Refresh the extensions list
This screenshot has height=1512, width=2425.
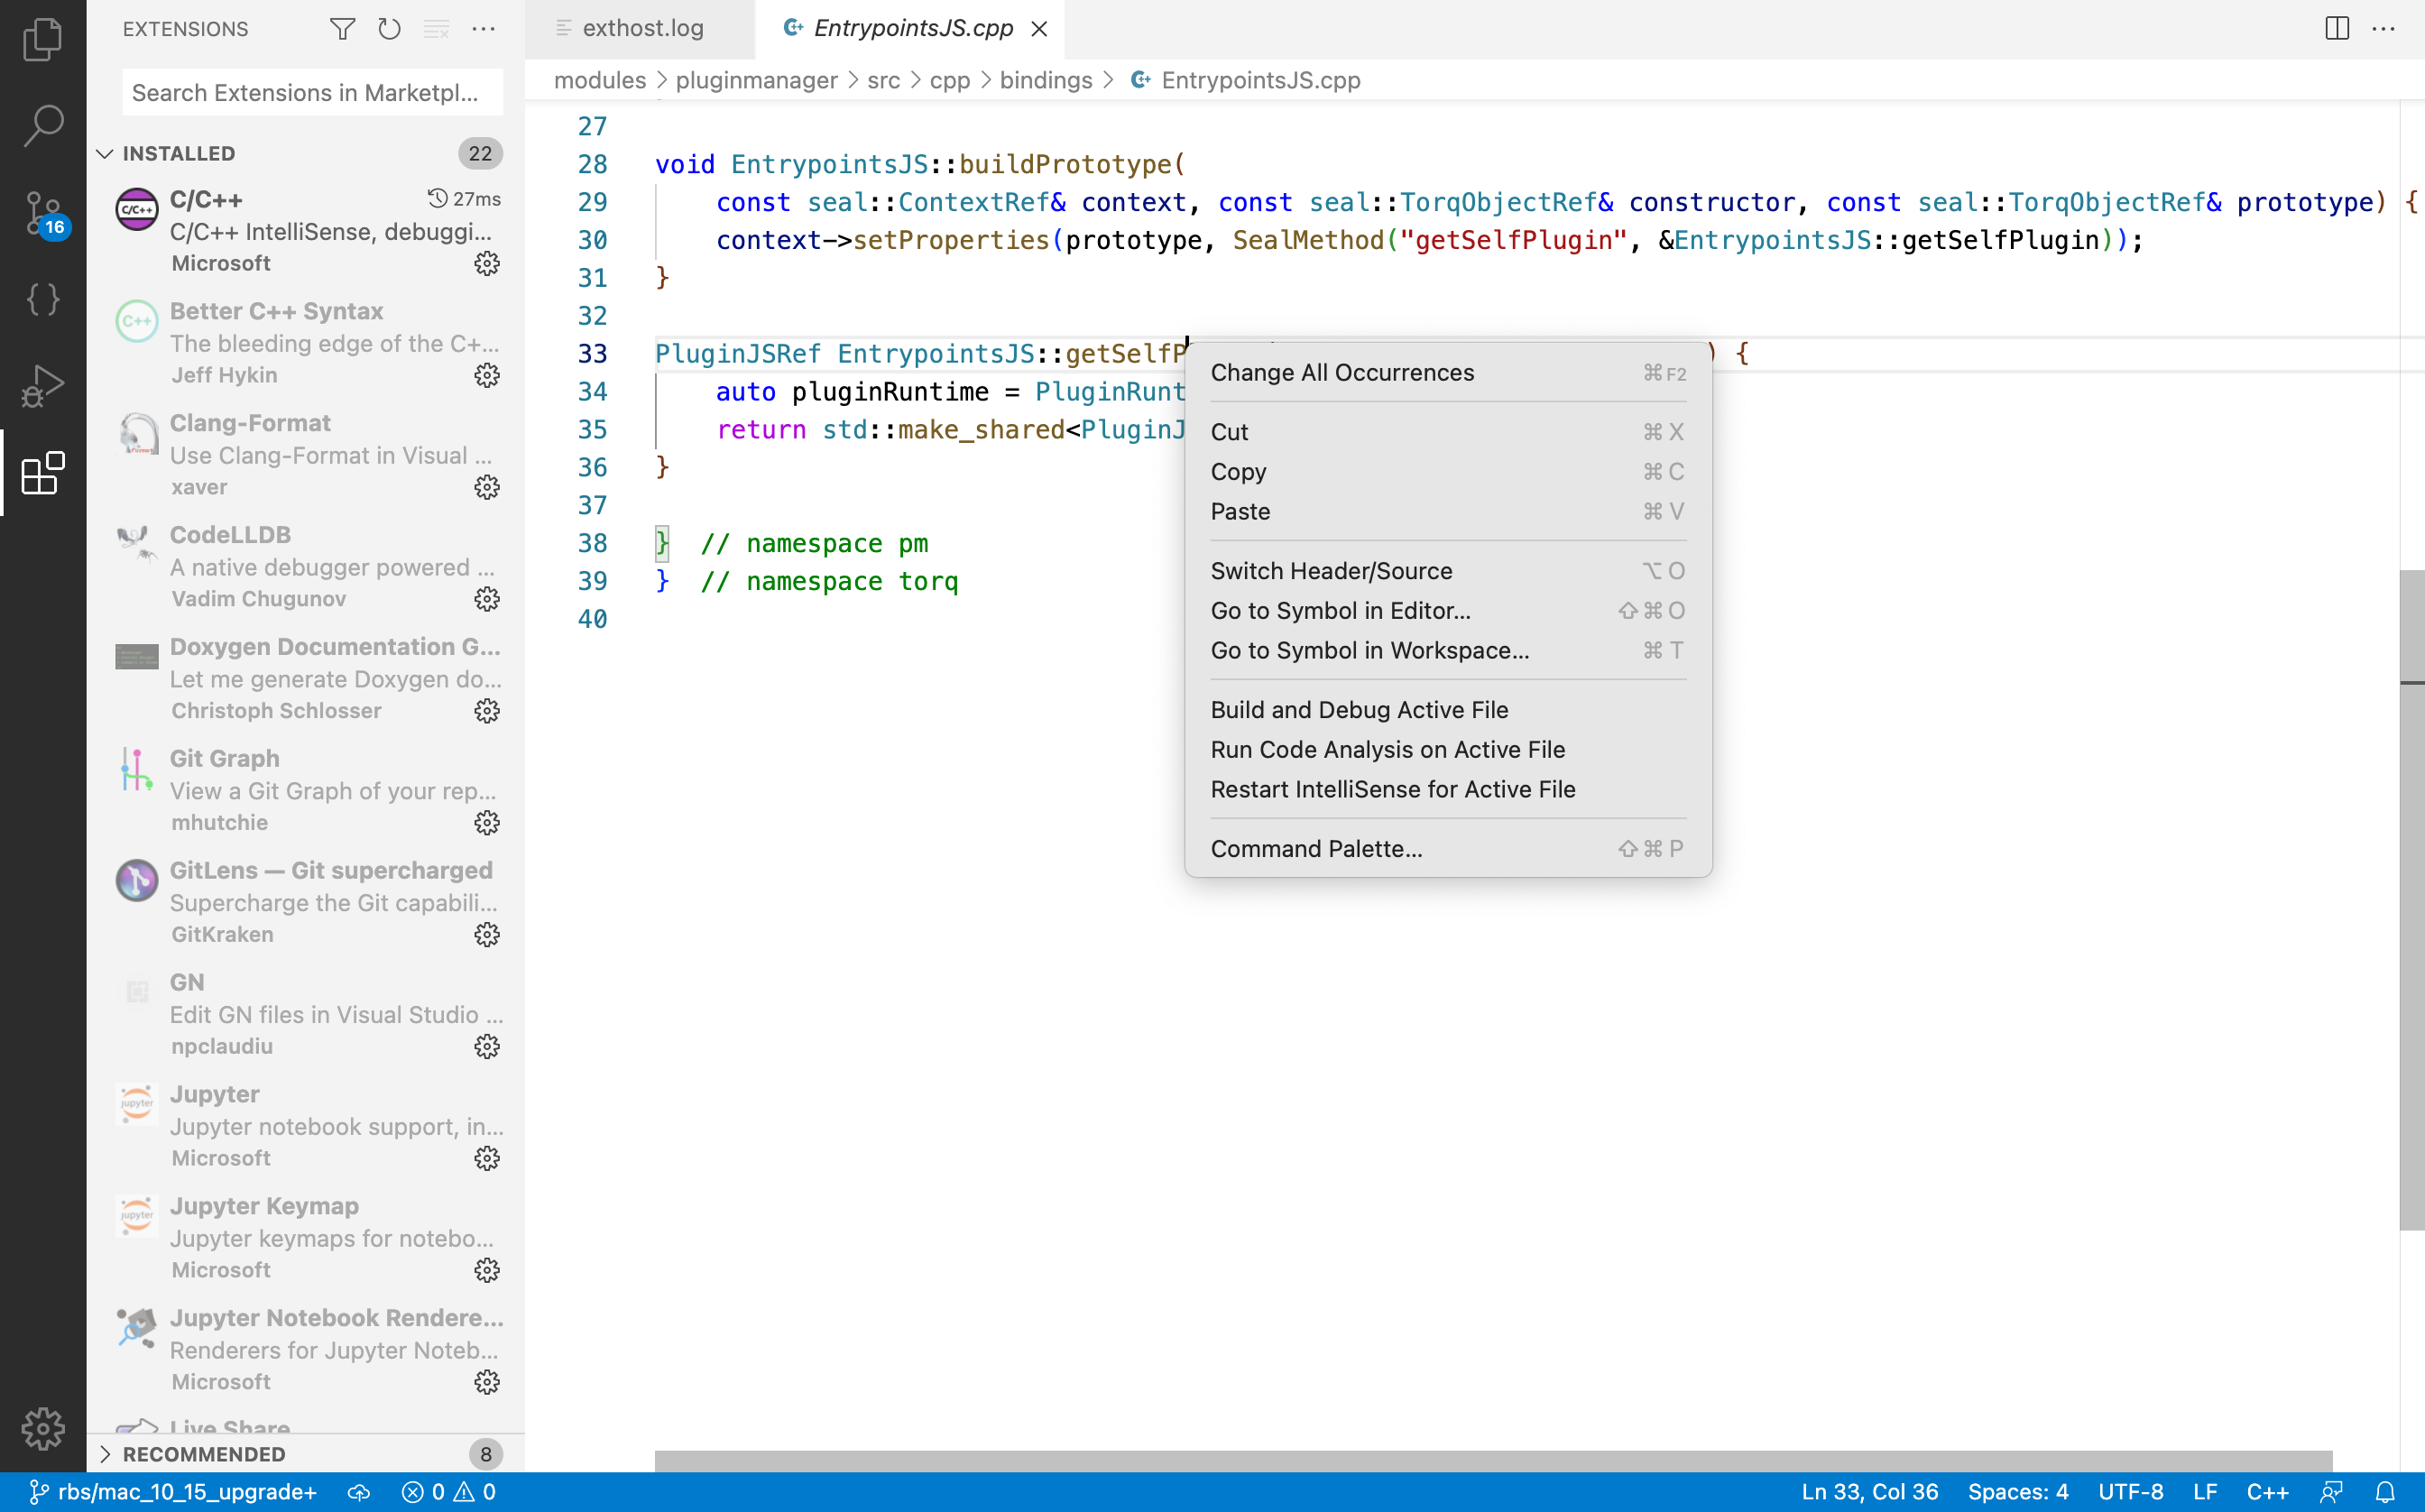(389, 29)
